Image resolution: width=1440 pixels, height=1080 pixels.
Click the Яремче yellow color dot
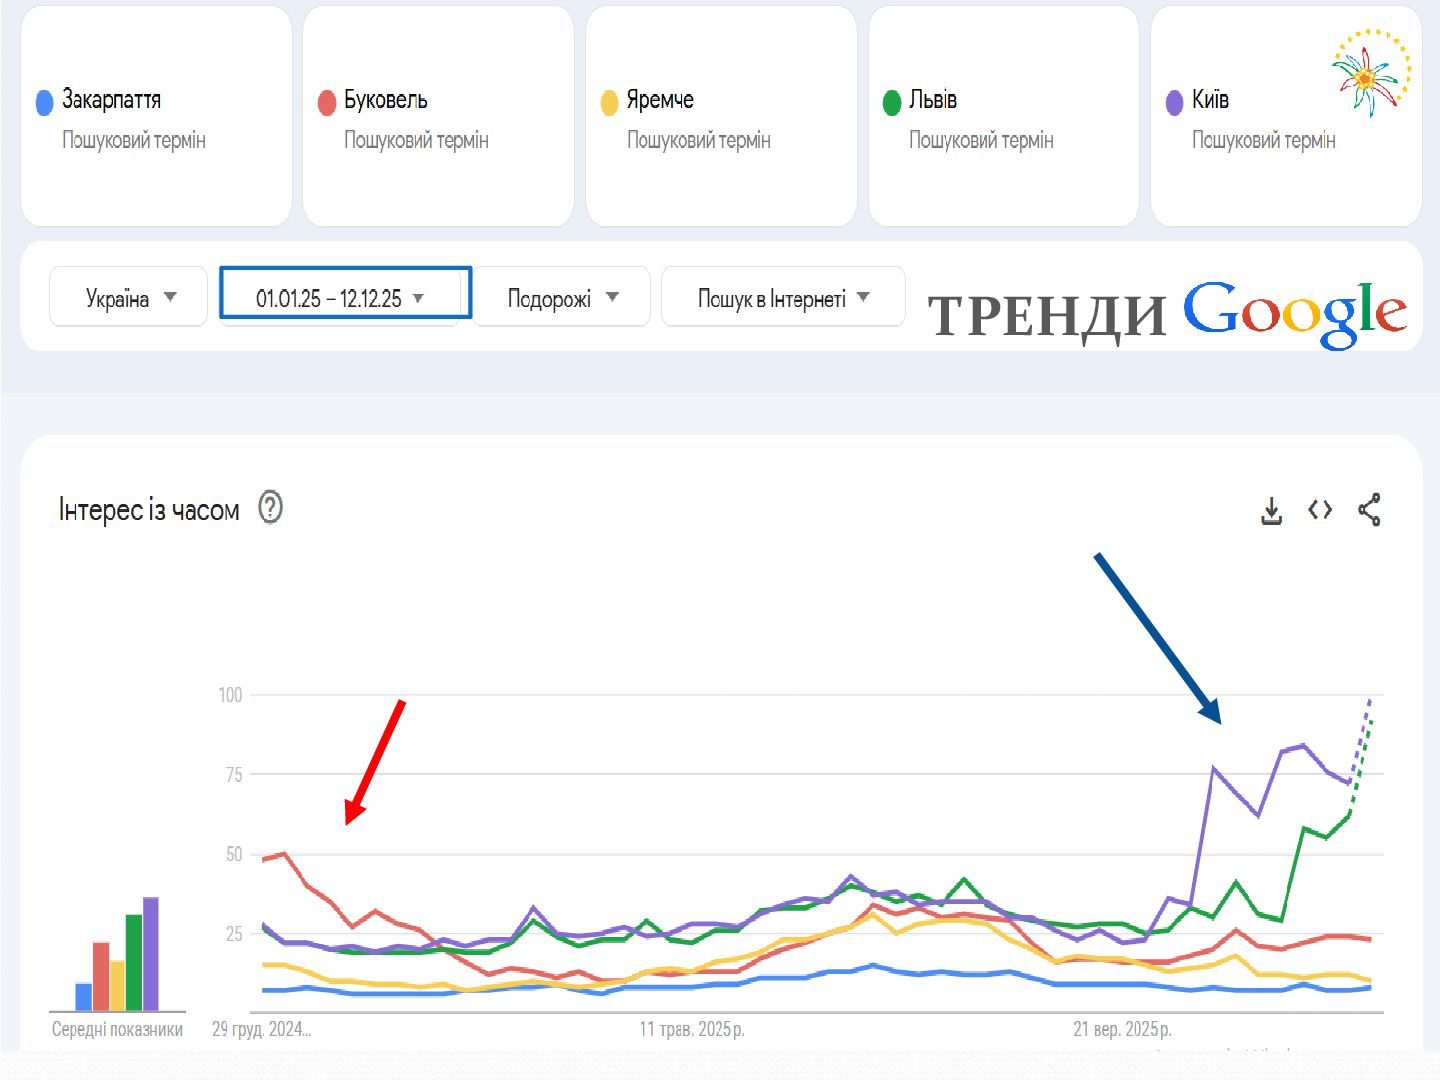click(x=609, y=103)
